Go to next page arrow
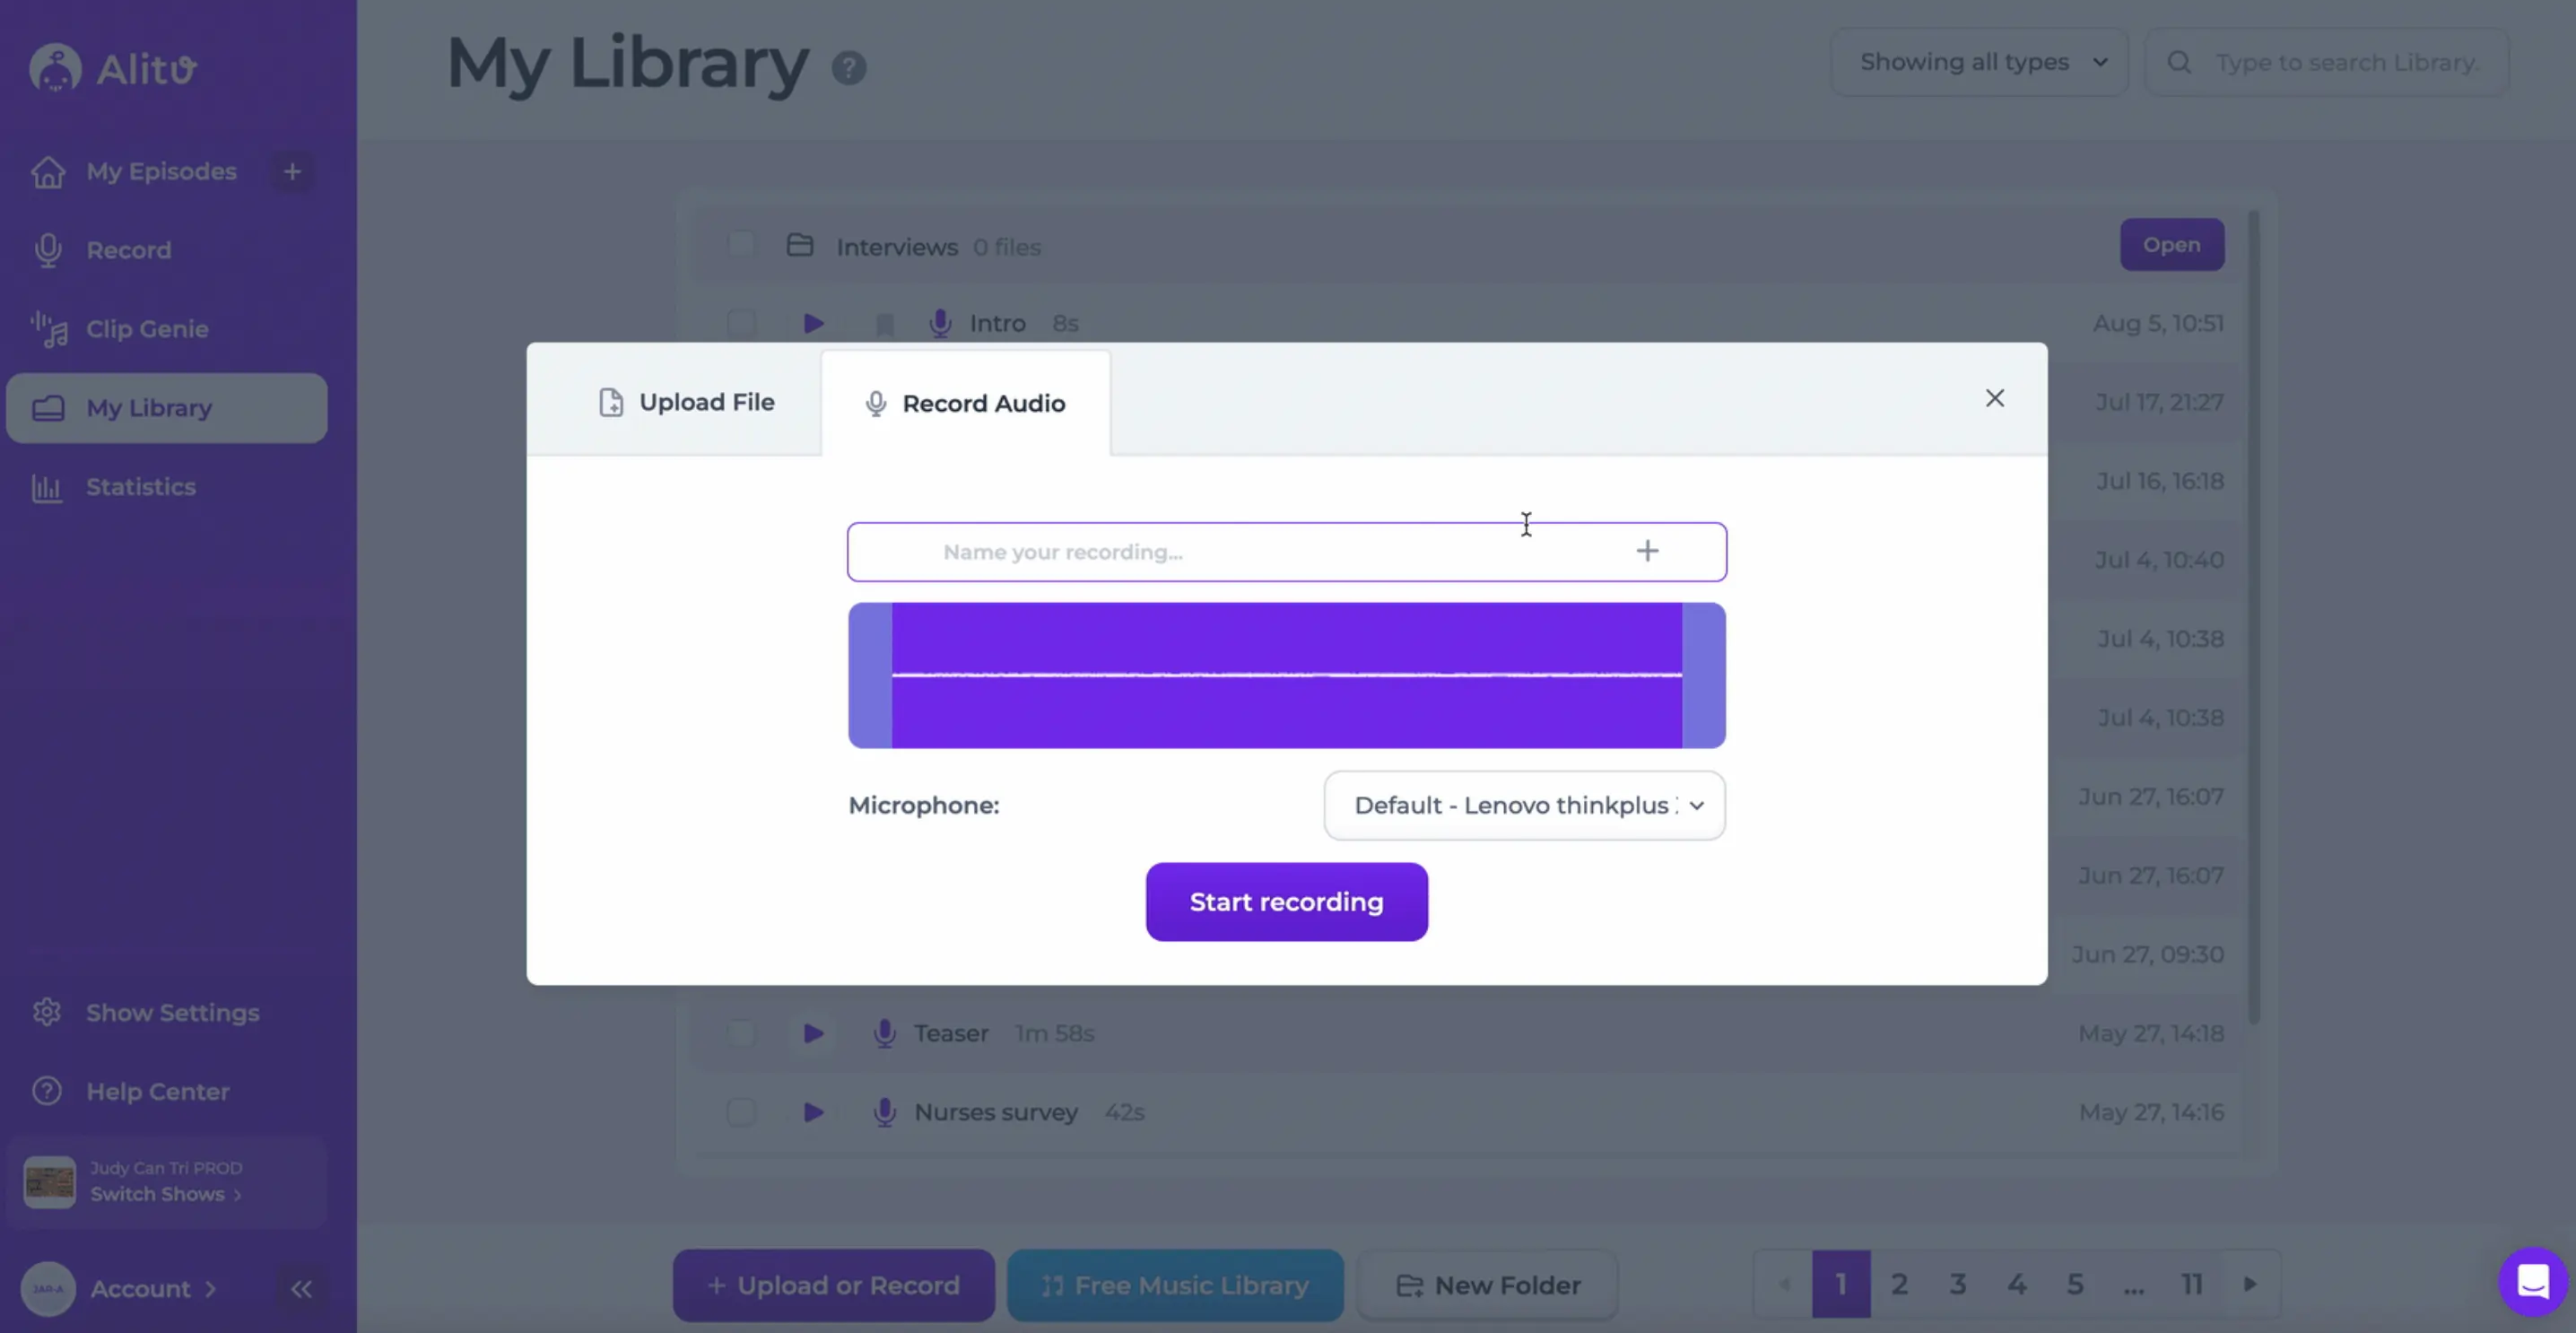The image size is (2576, 1333). pos(2250,1284)
